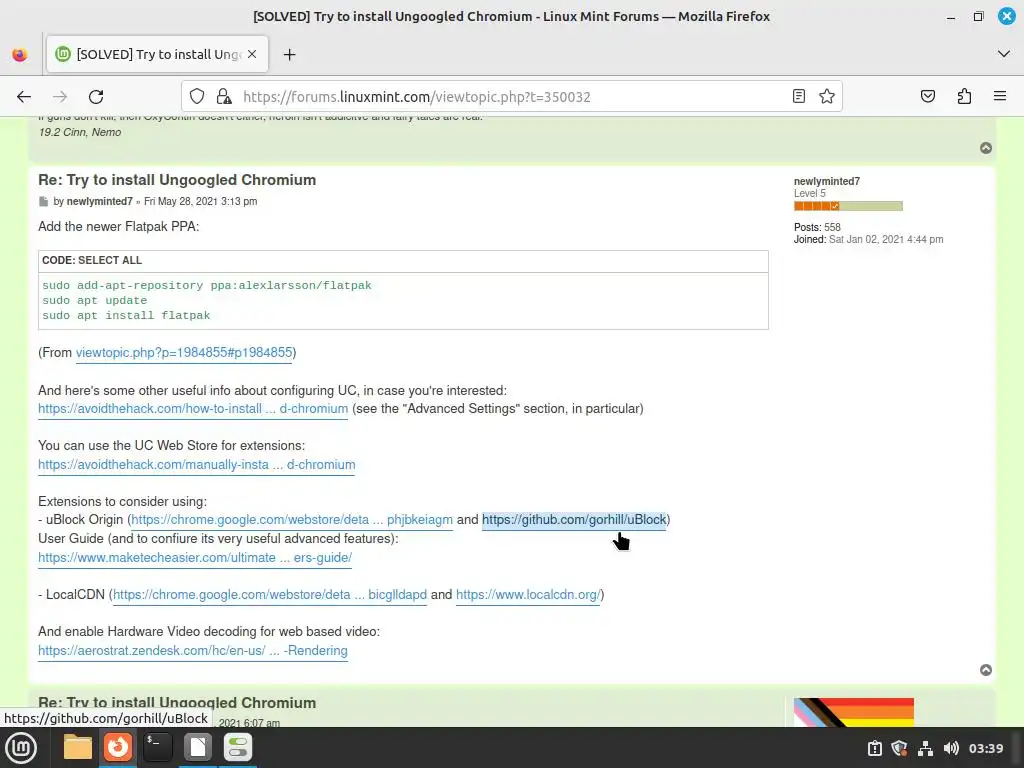Open the tracking protection shield icon
1024x768 pixels.
pyautogui.click(x=197, y=97)
